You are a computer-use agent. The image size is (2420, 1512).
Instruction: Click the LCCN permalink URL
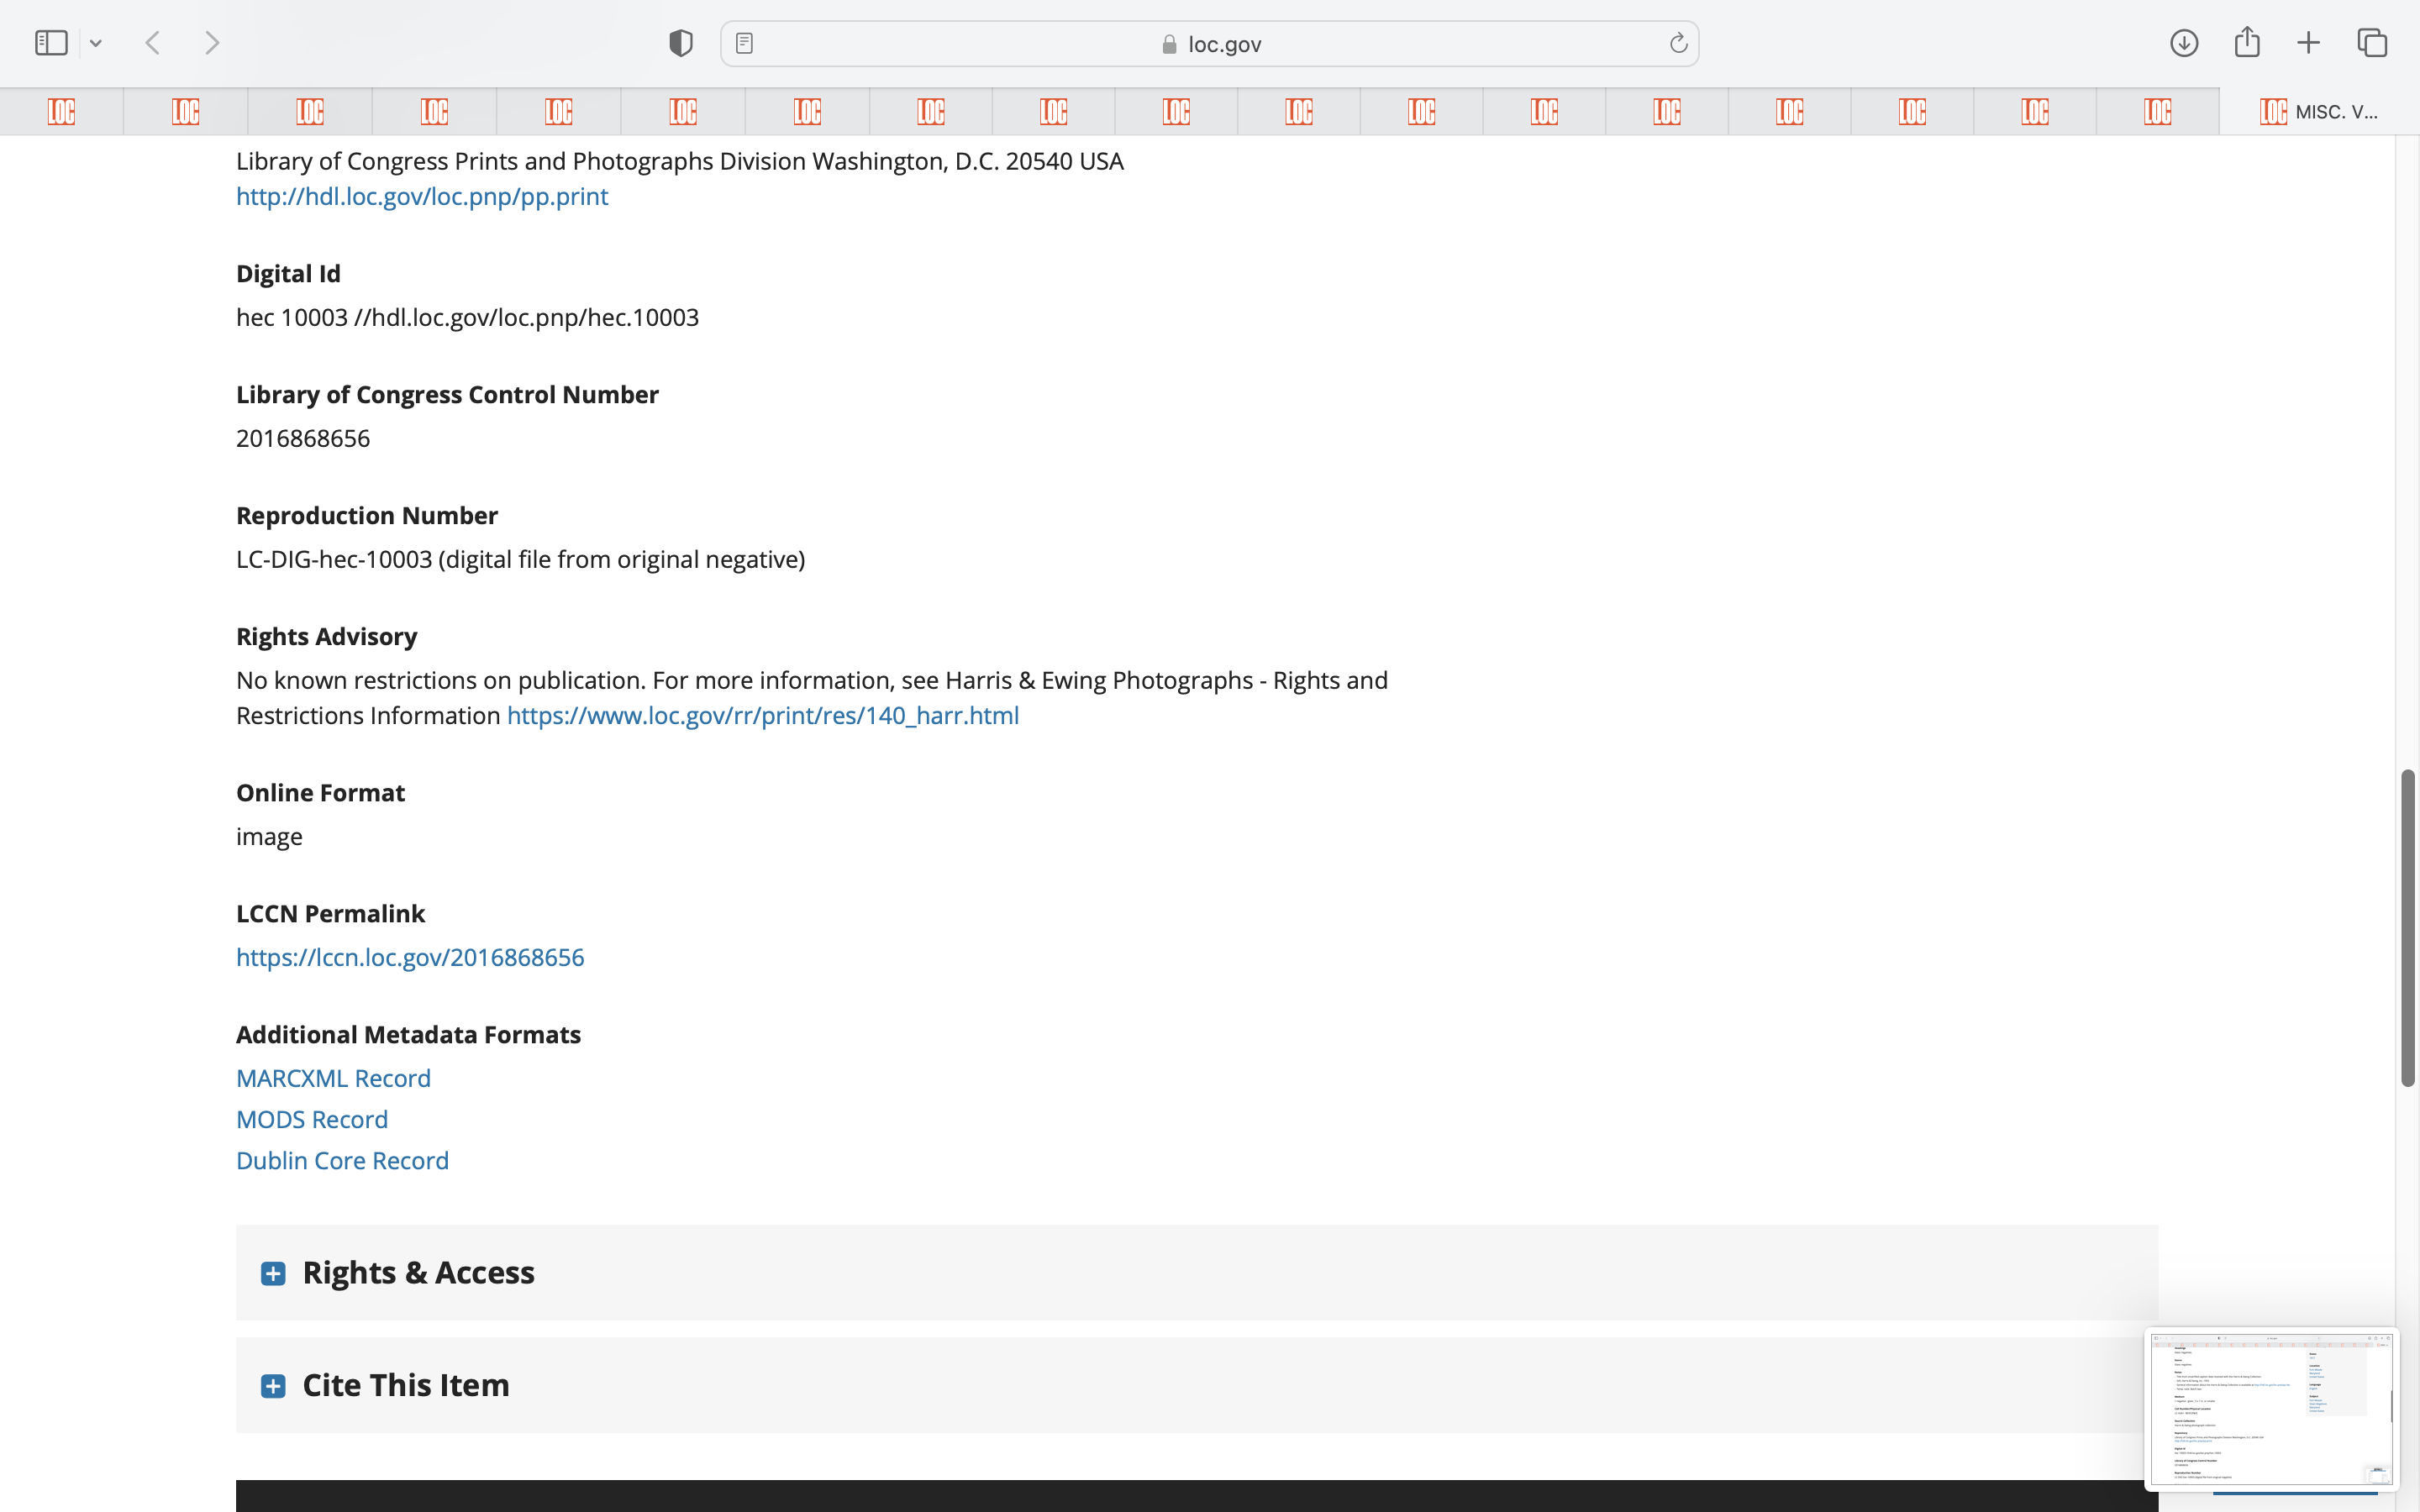(410, 957)
